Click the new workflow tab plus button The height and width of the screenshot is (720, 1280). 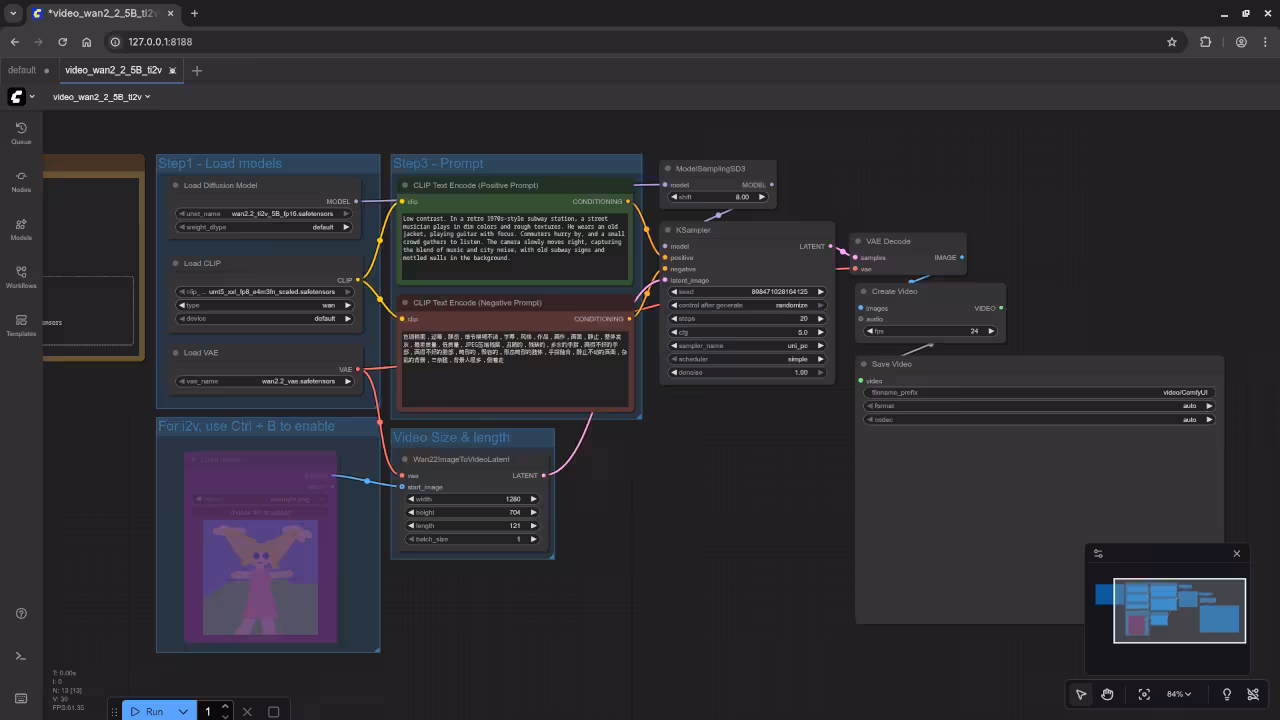point(197,70)
